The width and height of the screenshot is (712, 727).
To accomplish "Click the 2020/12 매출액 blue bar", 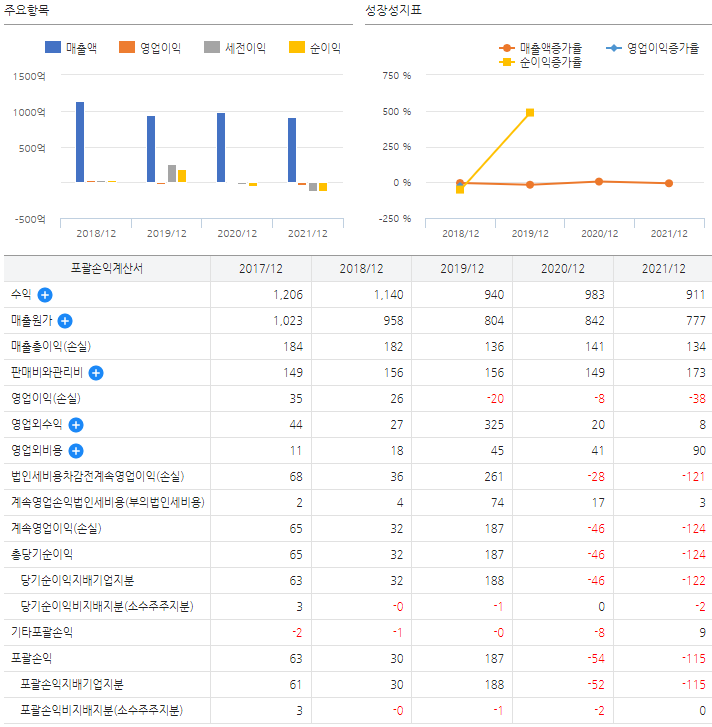I will pyautogui.click(x=221, y=147).
